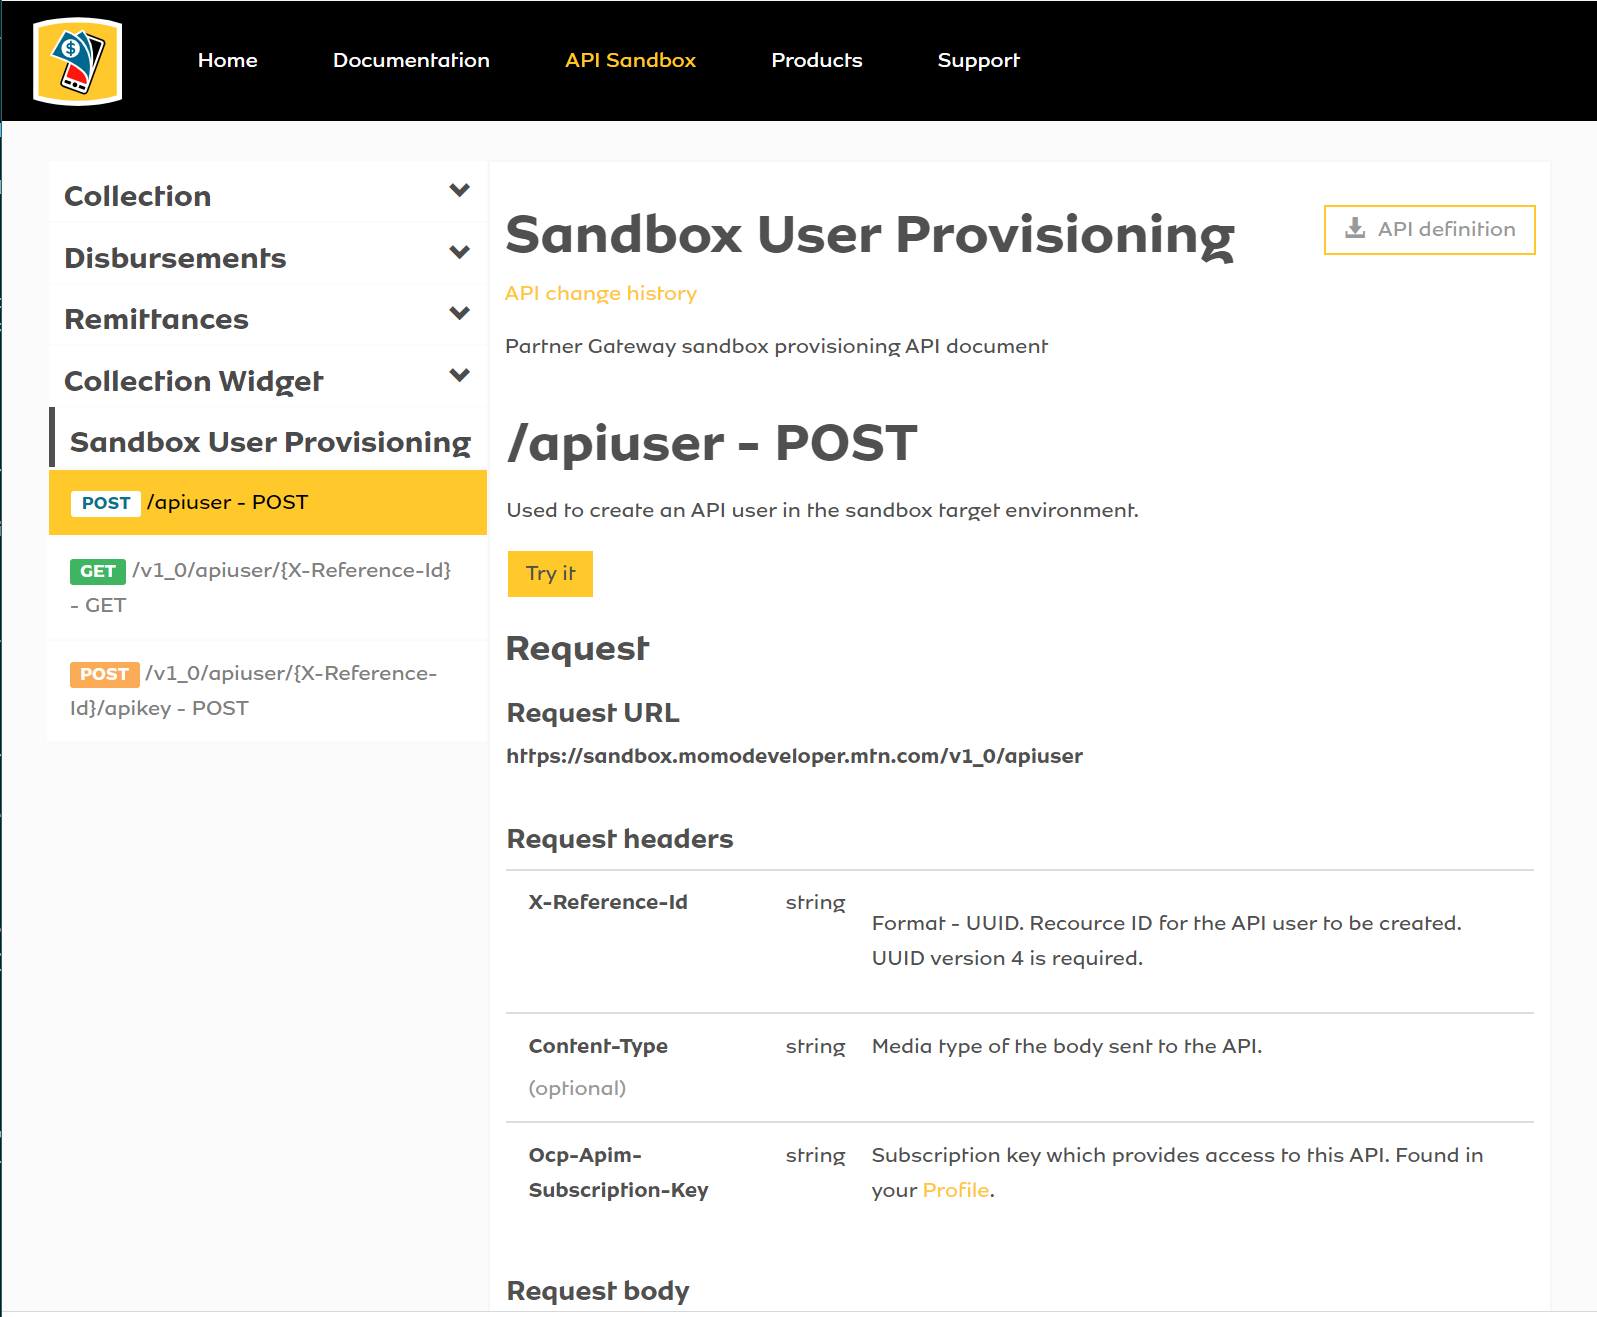
Task: Click the download icon in API definition button
Action: click(1355, 229)
